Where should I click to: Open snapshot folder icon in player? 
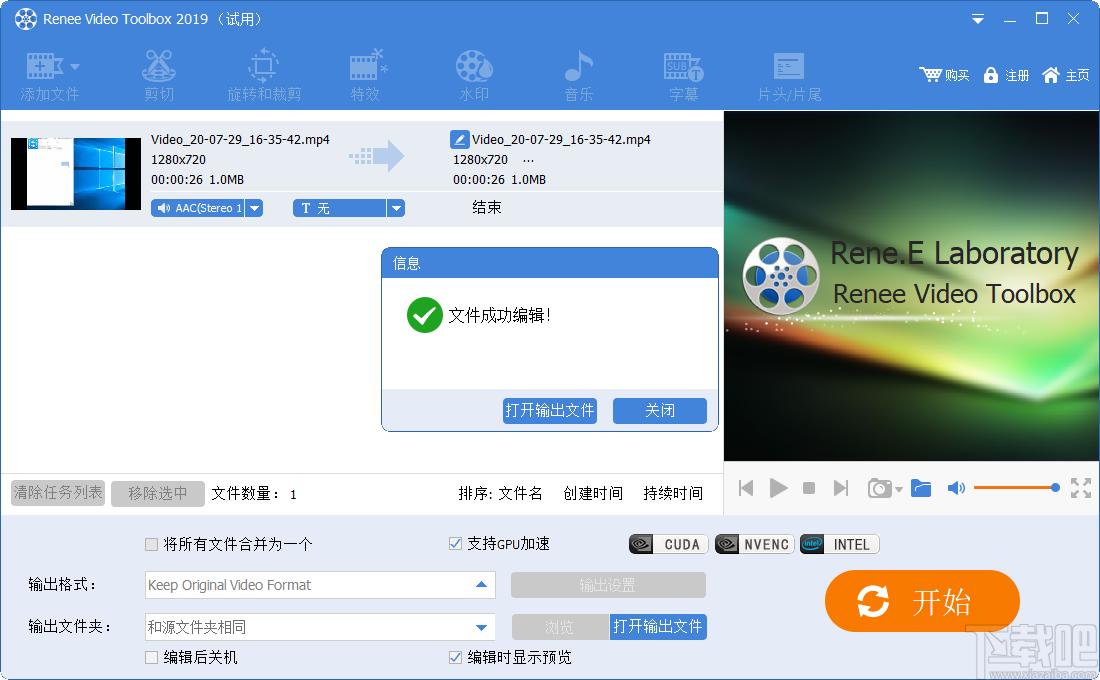coord(921,488)
